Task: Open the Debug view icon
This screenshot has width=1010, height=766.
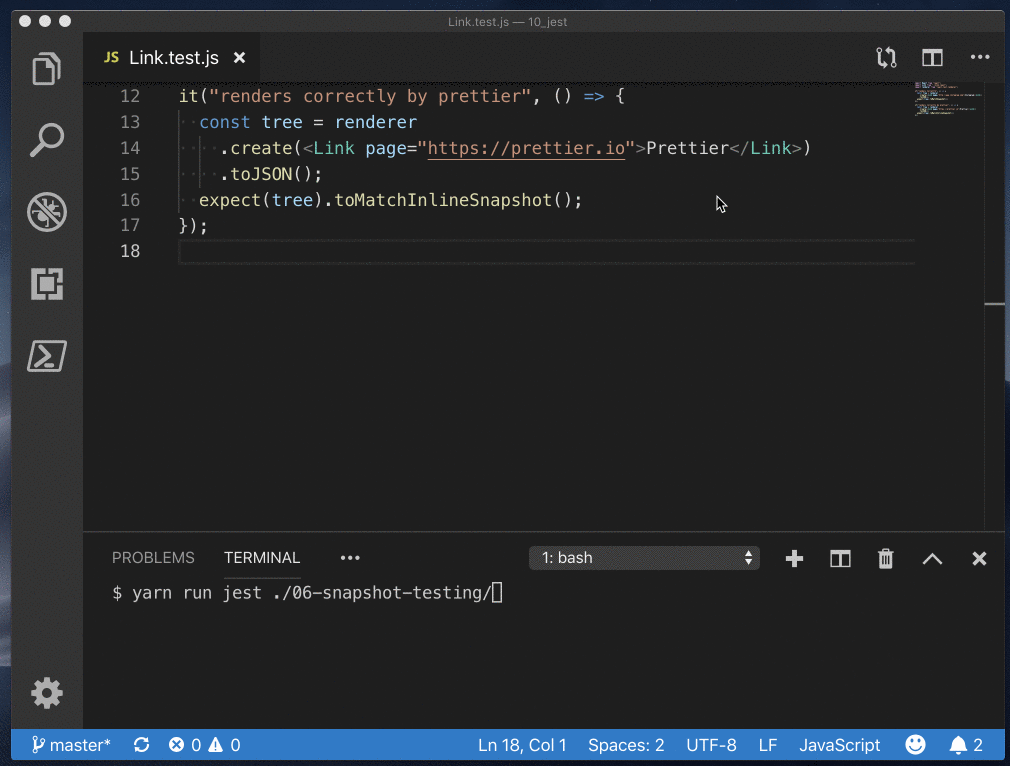Action: point(46,212)
